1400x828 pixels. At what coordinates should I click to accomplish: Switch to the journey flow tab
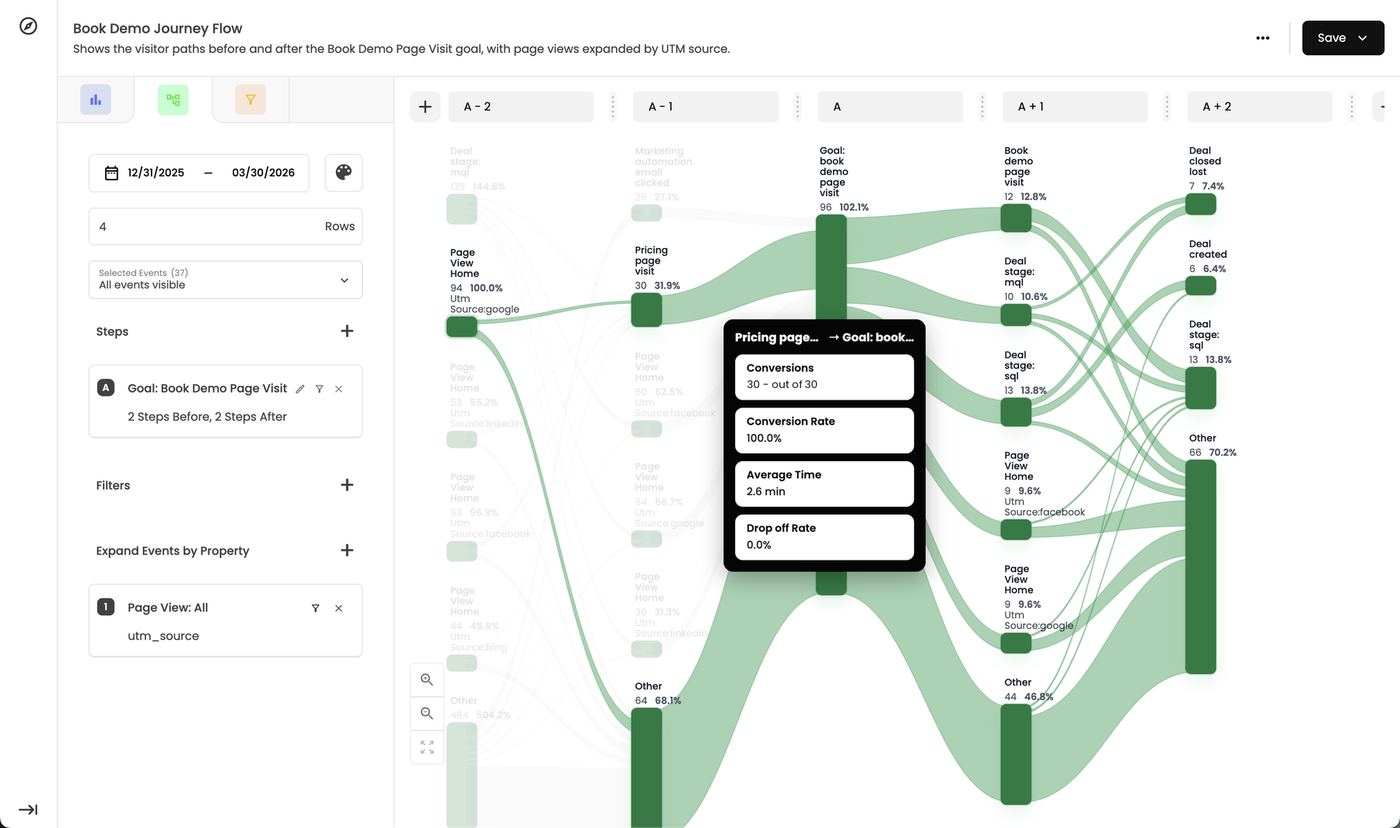173,100
